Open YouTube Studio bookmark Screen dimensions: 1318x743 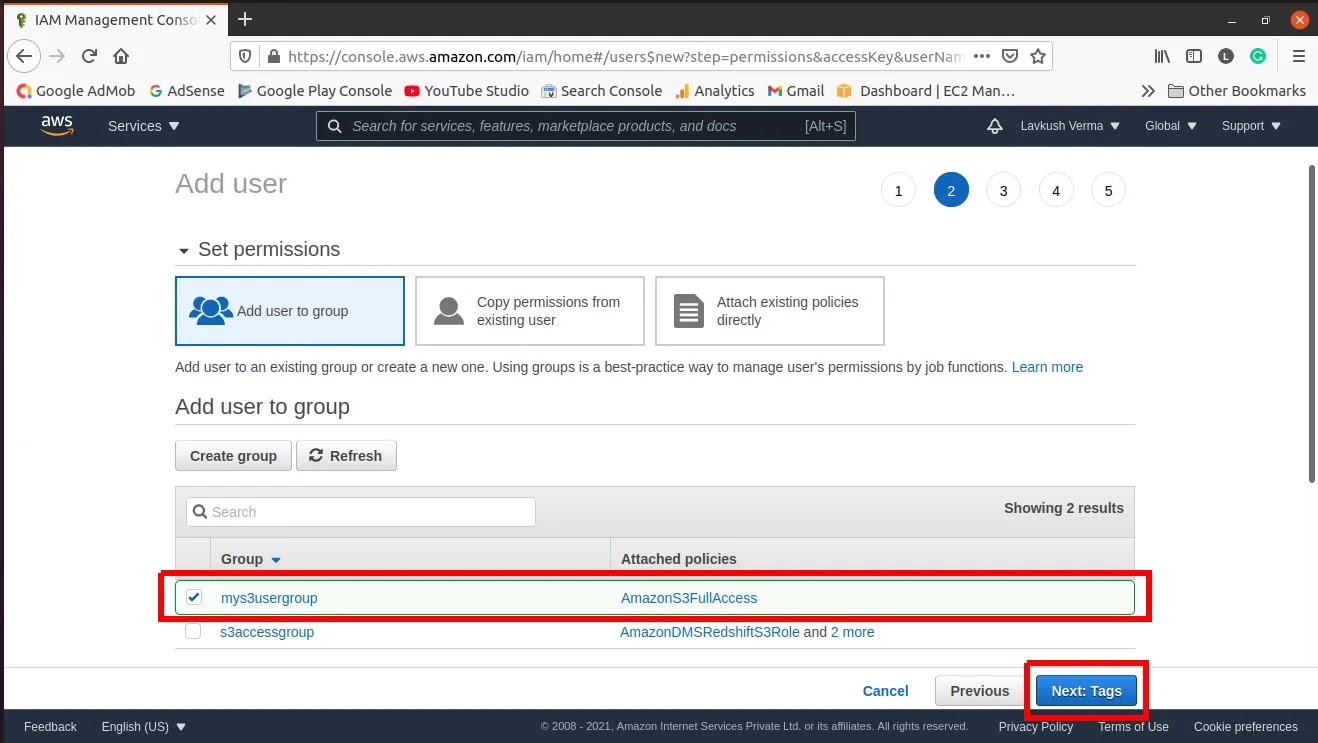[x=467, y=90]
